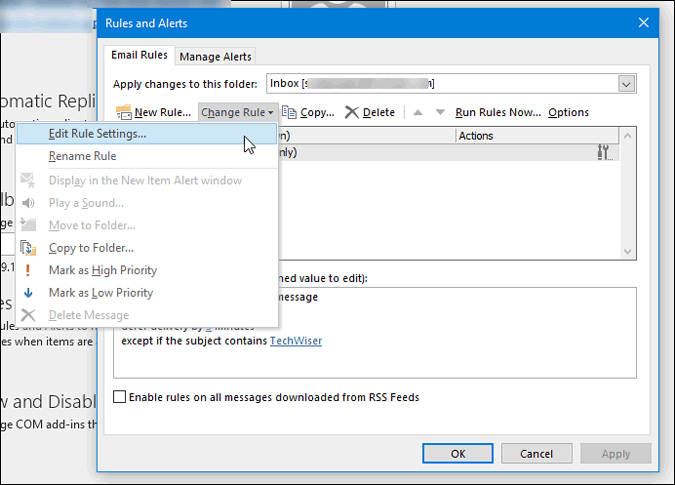Open the Apply changes folder dropdown
The width and height of the screenshot is (675, 485).
pos(626,84)
